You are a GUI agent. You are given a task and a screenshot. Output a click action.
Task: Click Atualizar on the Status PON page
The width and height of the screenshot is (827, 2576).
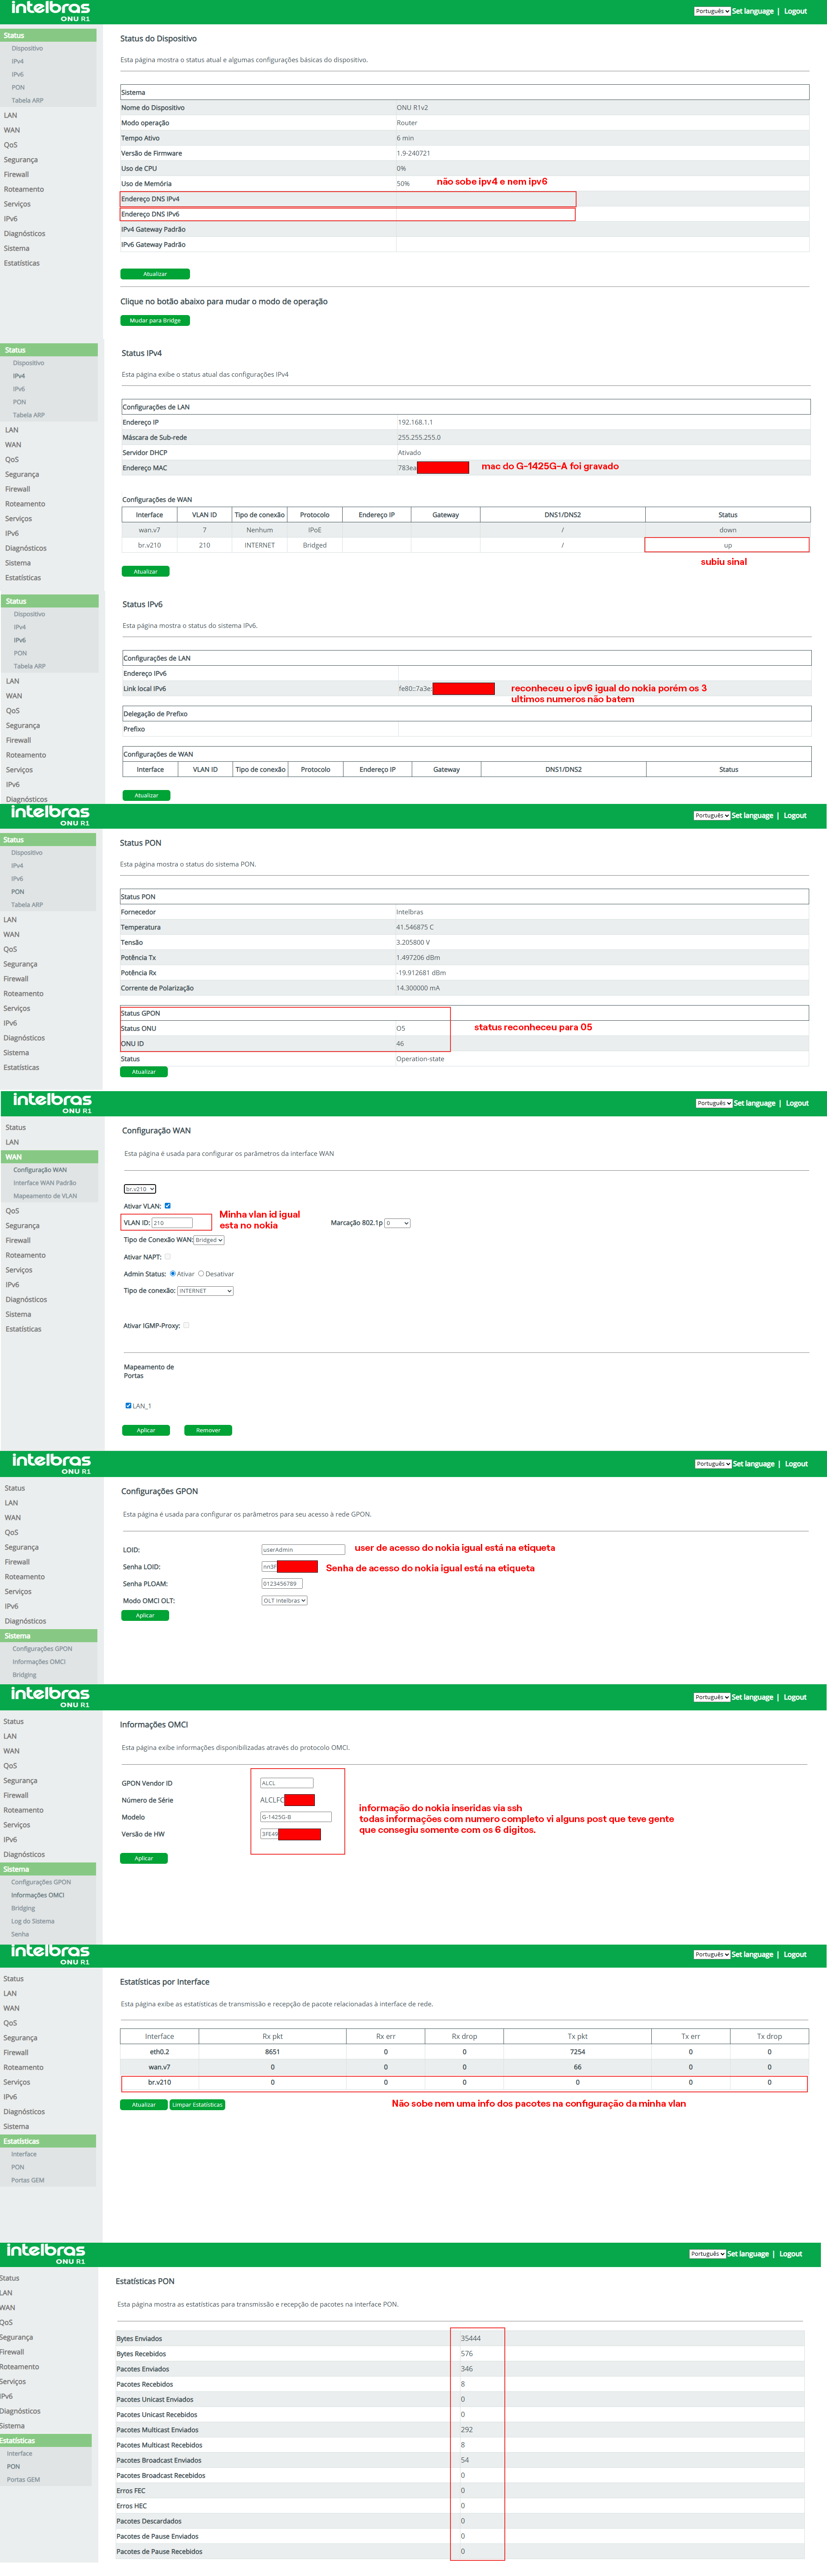pos(144,1072)
